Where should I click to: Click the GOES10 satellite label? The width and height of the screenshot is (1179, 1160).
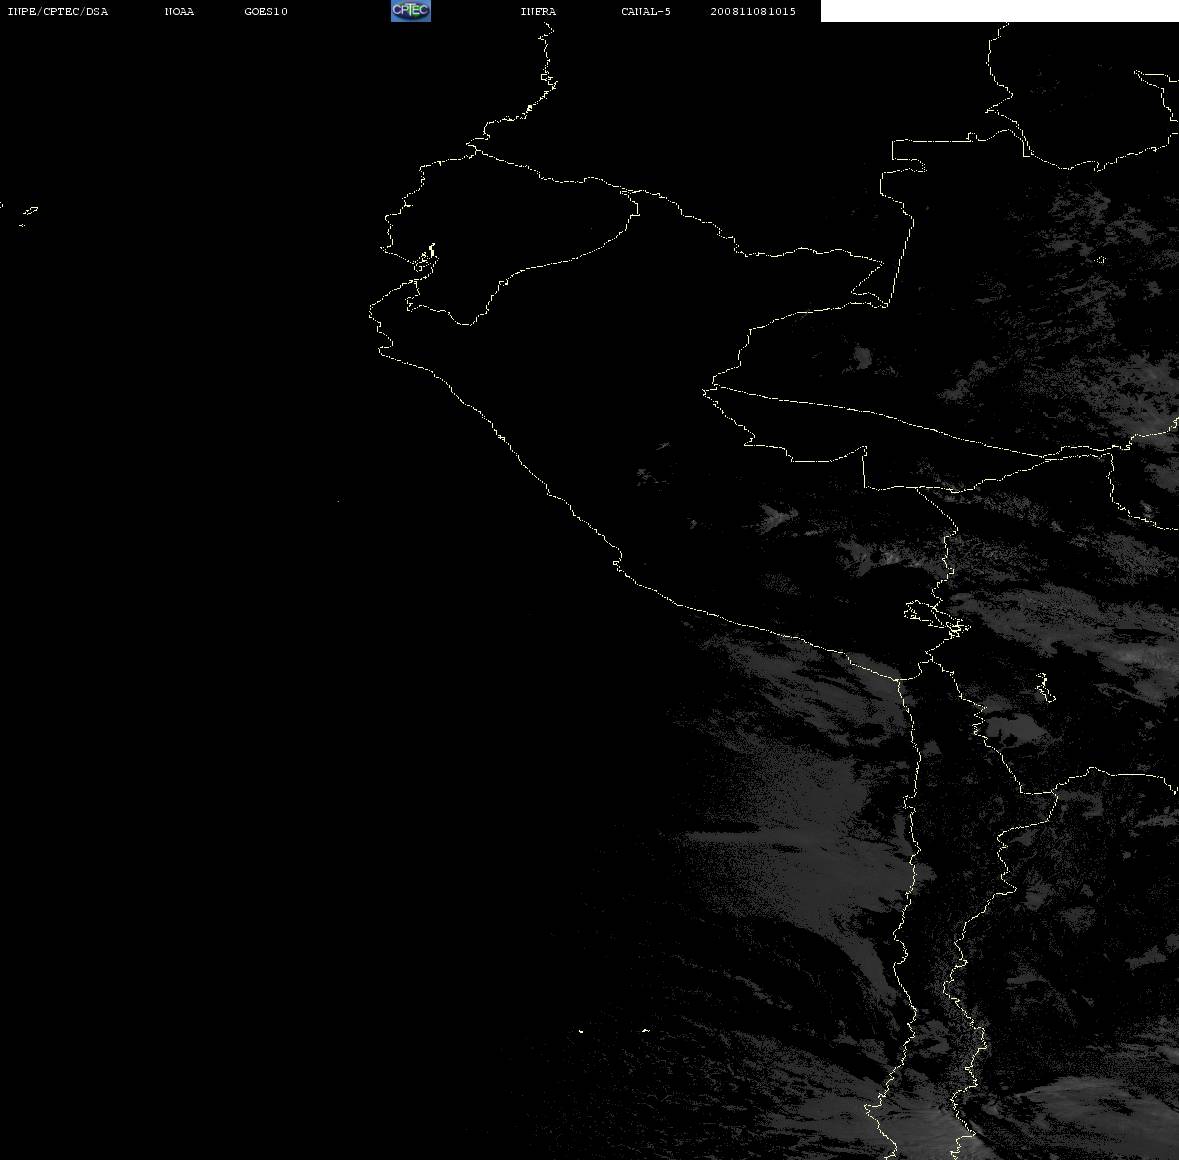(266, 11)
